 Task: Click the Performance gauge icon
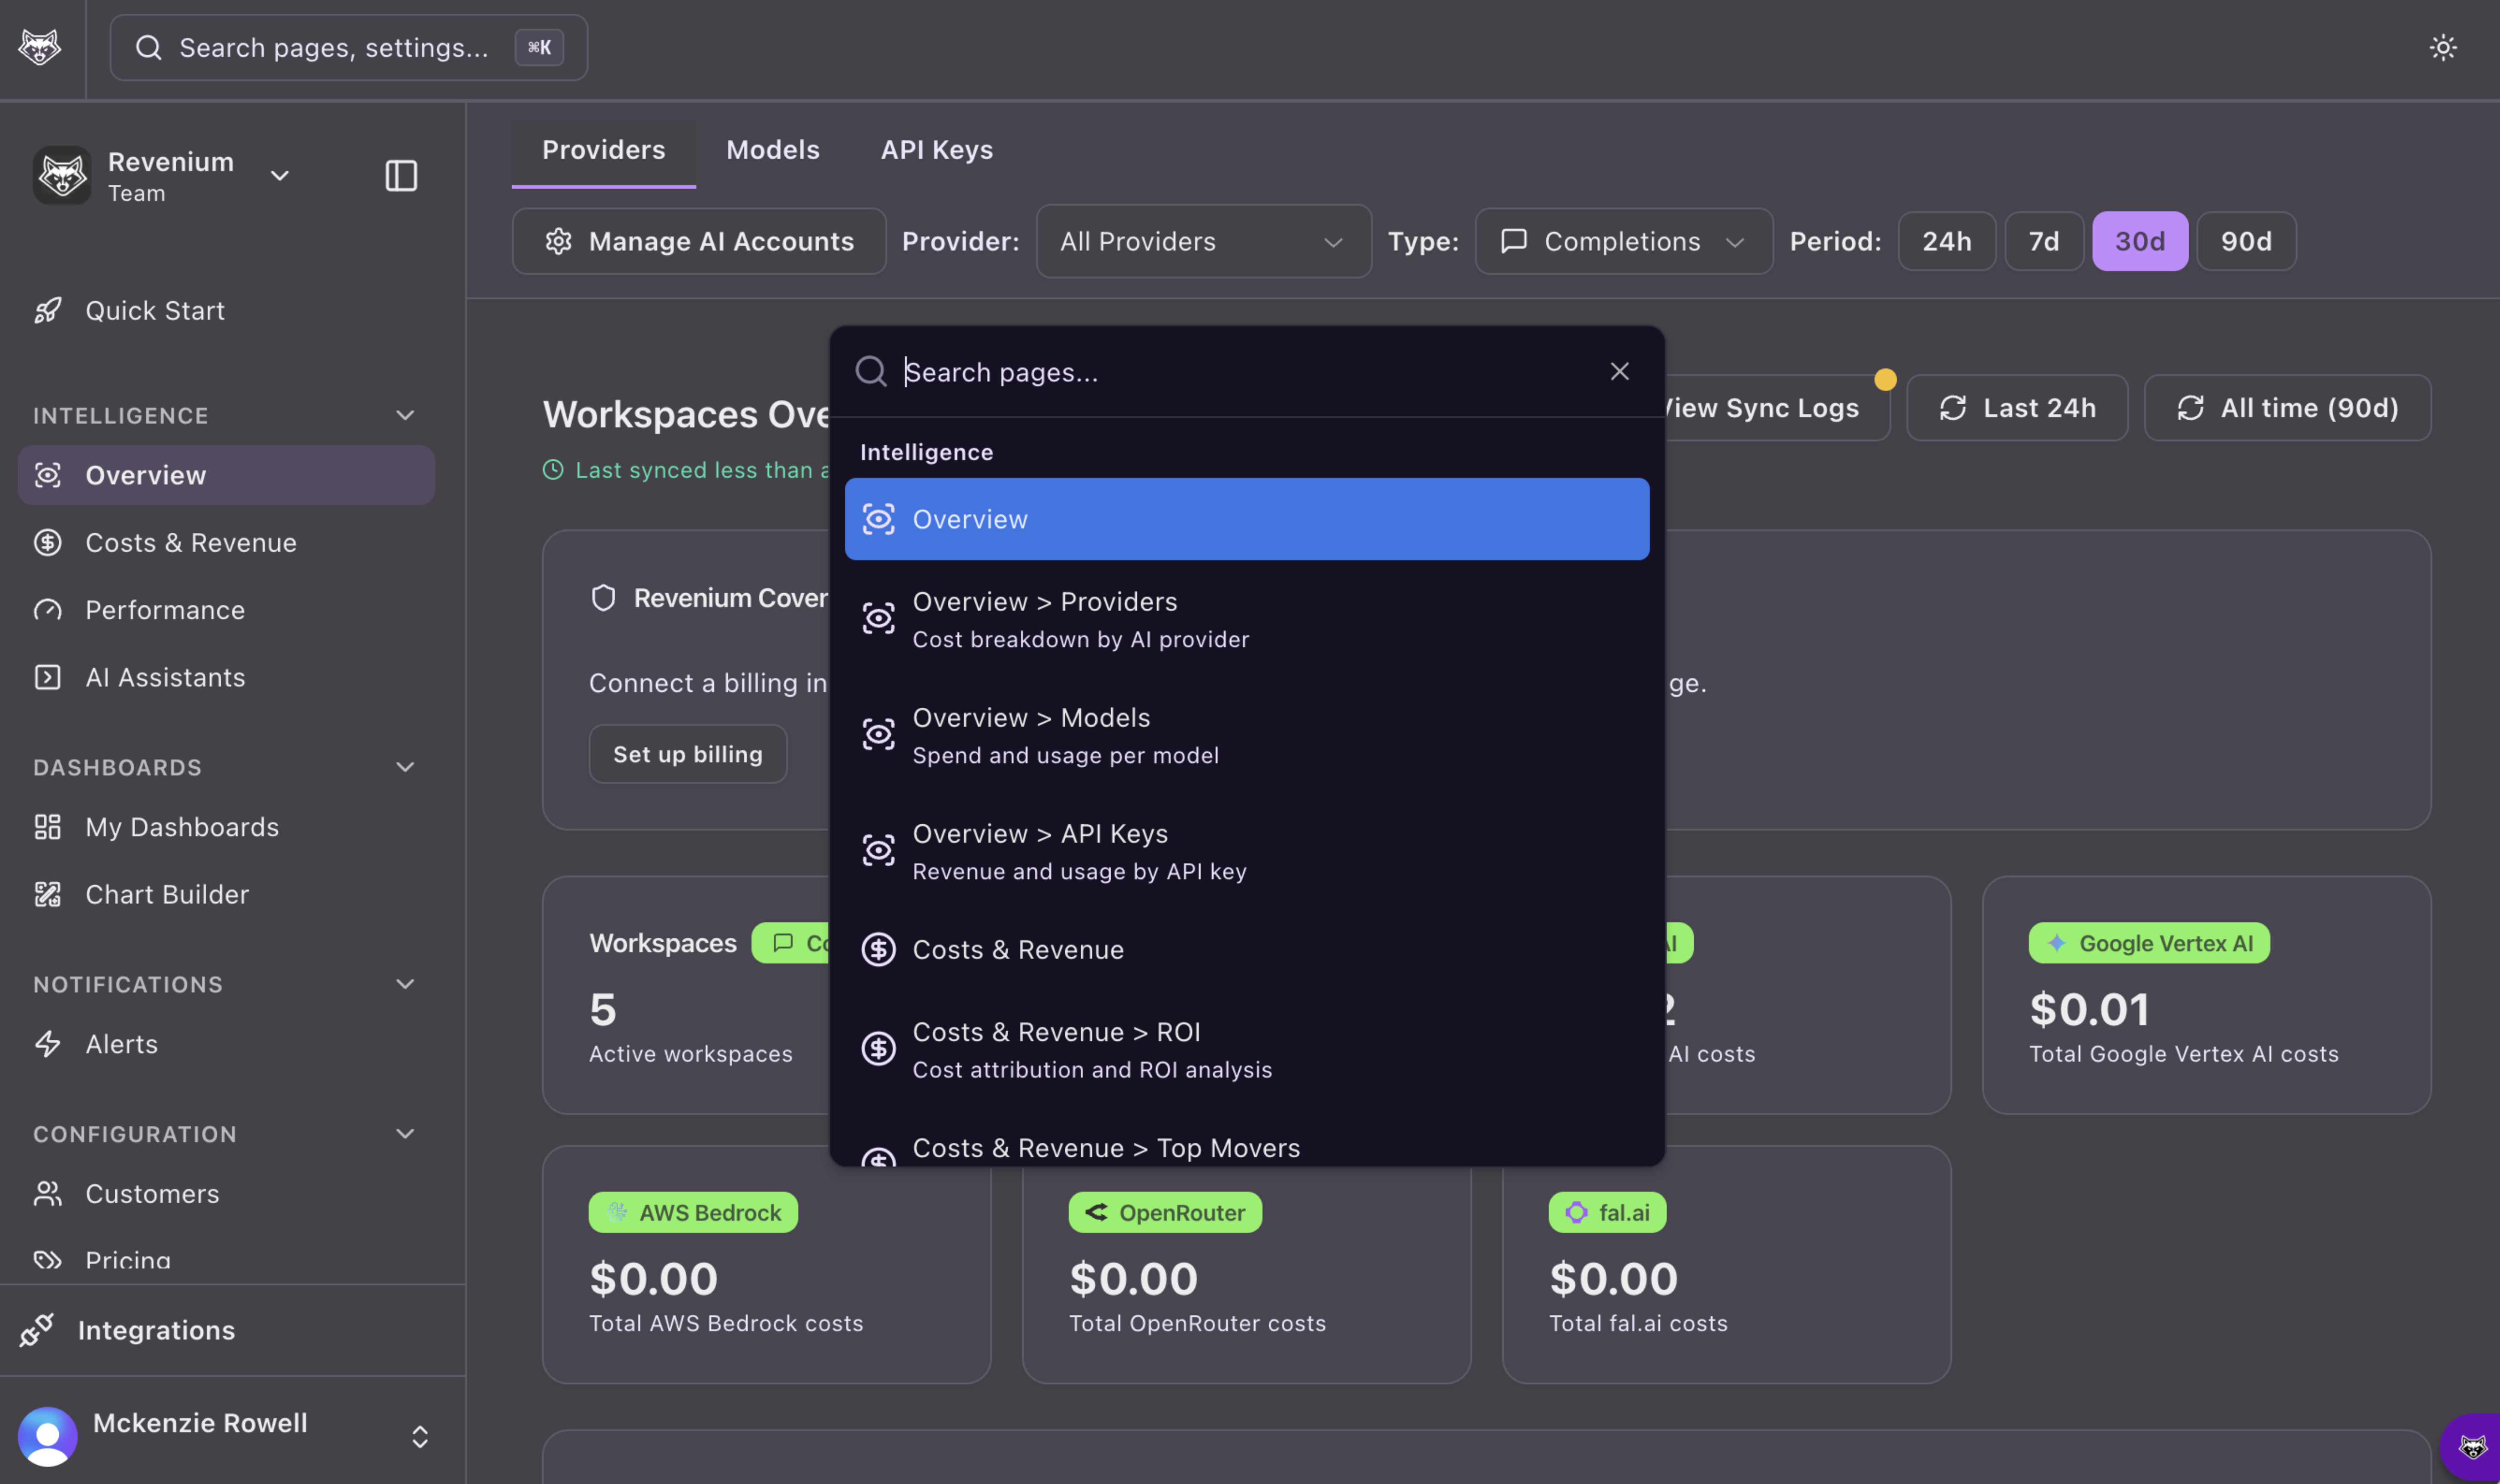pos(47,610)
